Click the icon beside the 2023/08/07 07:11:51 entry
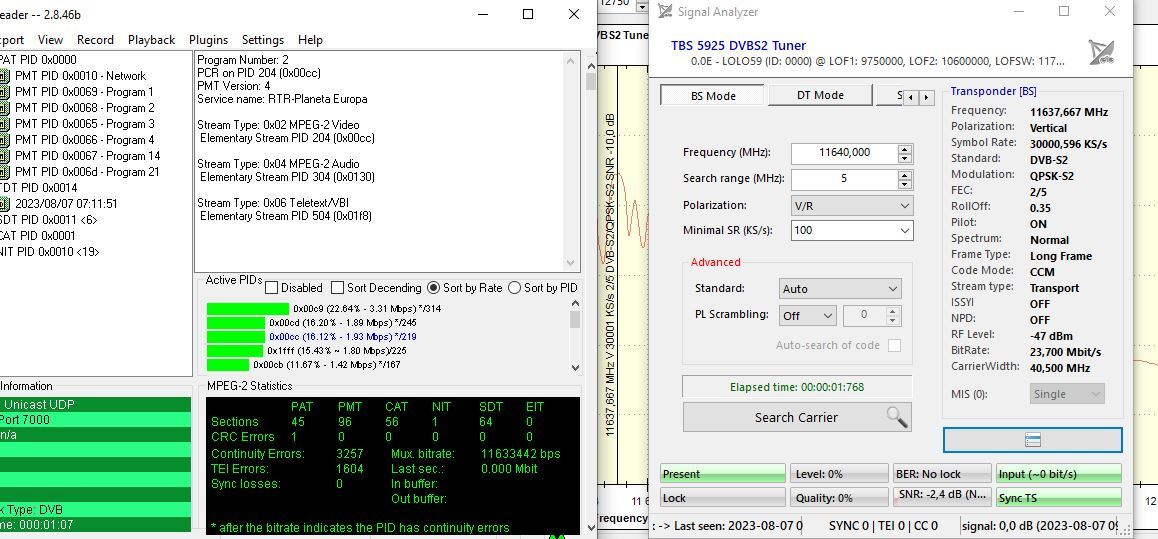Viewport: 1158px width, 539px height. pyautogui.click(x=4, y=204)
